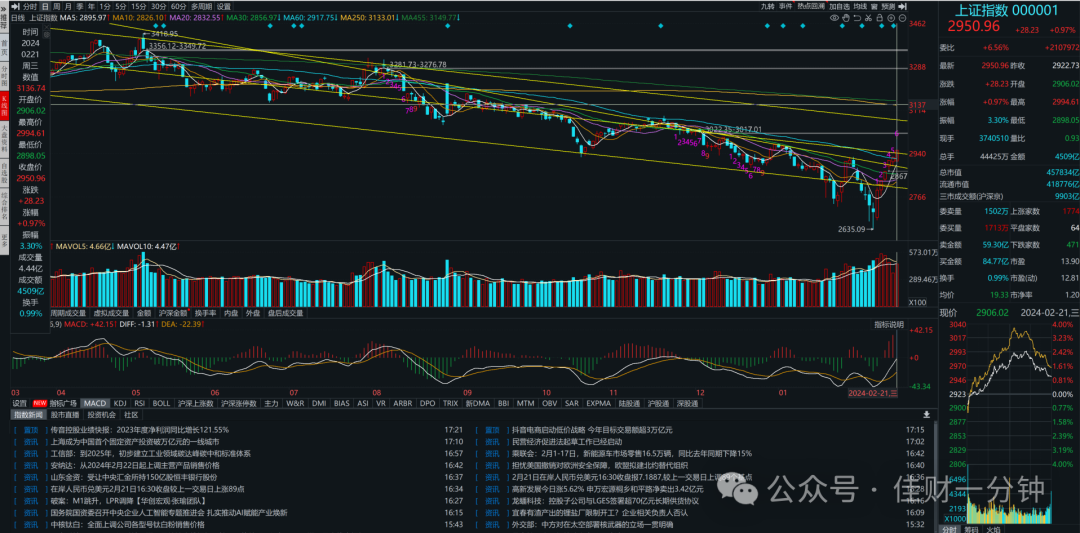Switch volume pane to 内盘

pyautogui.click(x=231, y=313)
